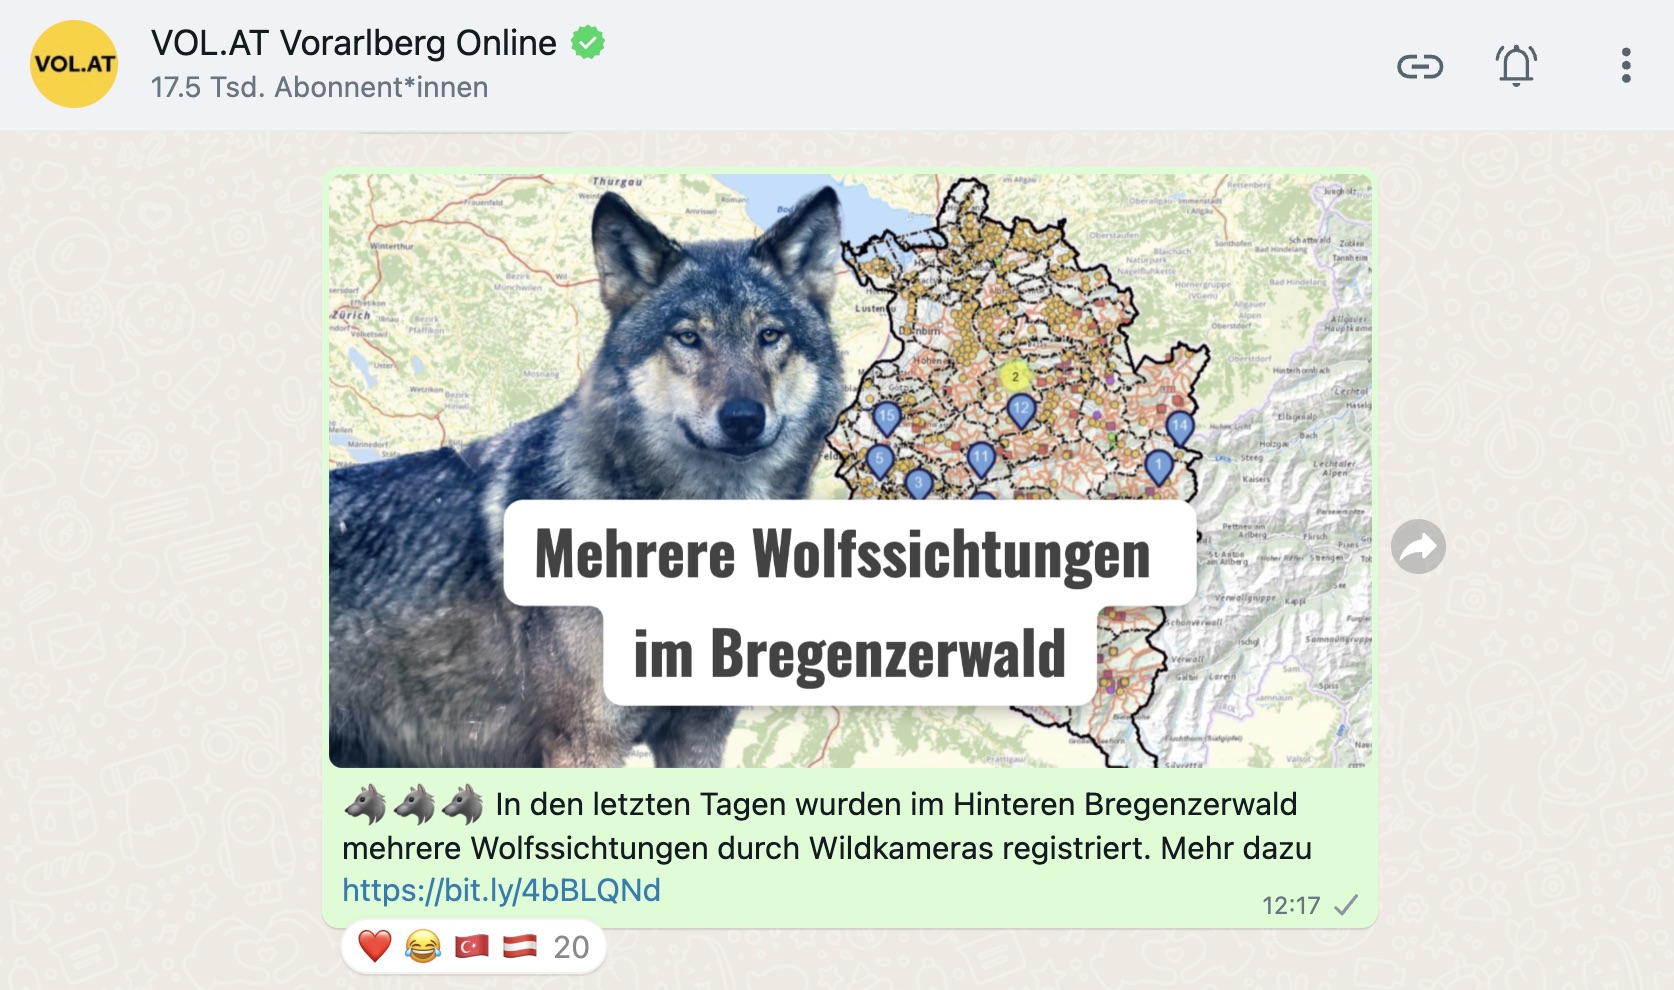Copy the channel link icon
The height and width of the screenshot is (990, 1674).
1420,67
